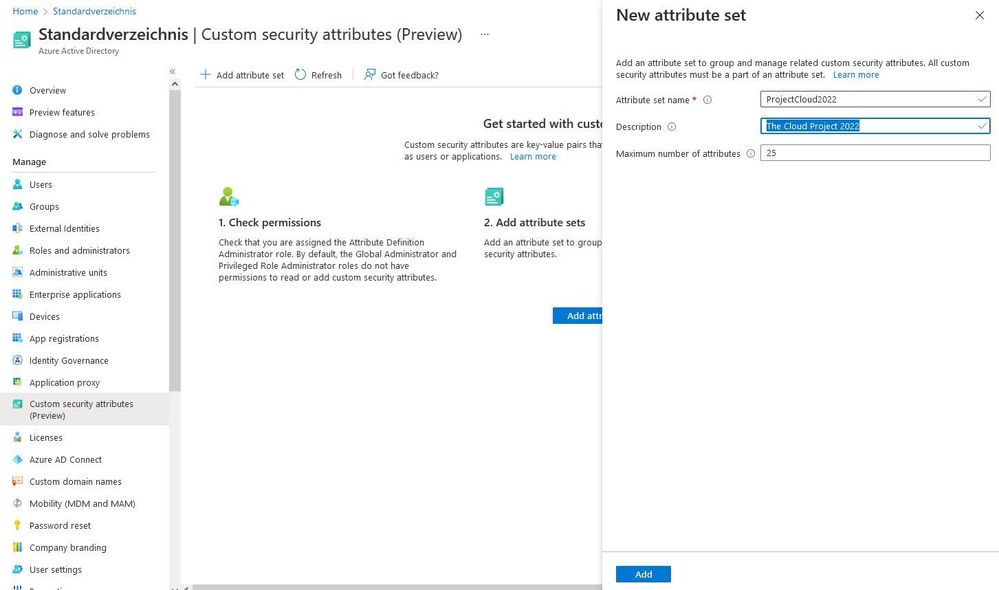The image size is (999, 590).
Task: Click the Administrative units icon
Action: click(17, 272)
